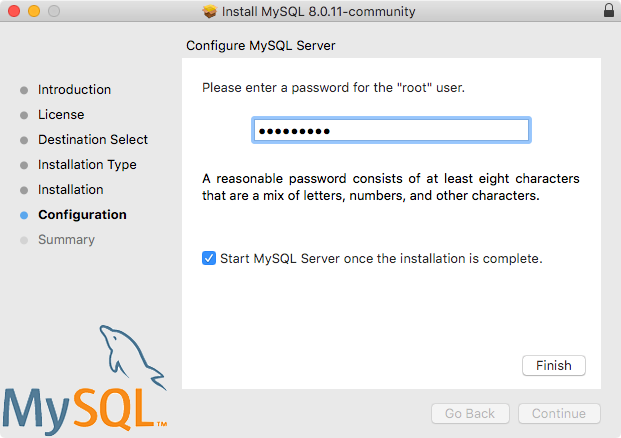Screen dimensions: 621x438
Task: Minimize the installer with the yellow button
Action: coord(33,12)
